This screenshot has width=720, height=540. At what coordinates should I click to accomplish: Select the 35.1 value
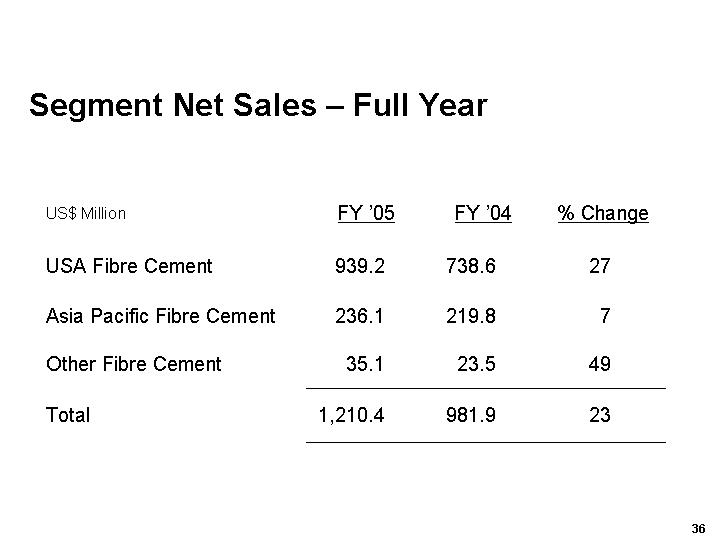pos(365,364)
